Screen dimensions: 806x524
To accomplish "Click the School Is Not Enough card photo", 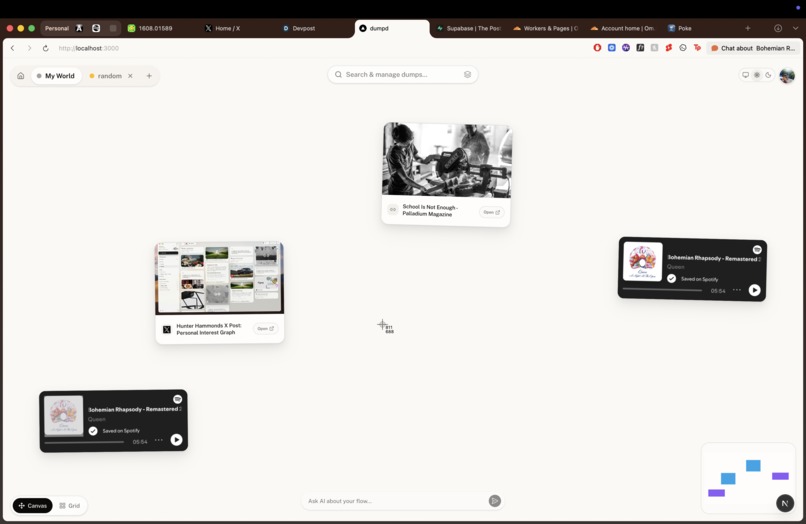I will click(447, 160).
